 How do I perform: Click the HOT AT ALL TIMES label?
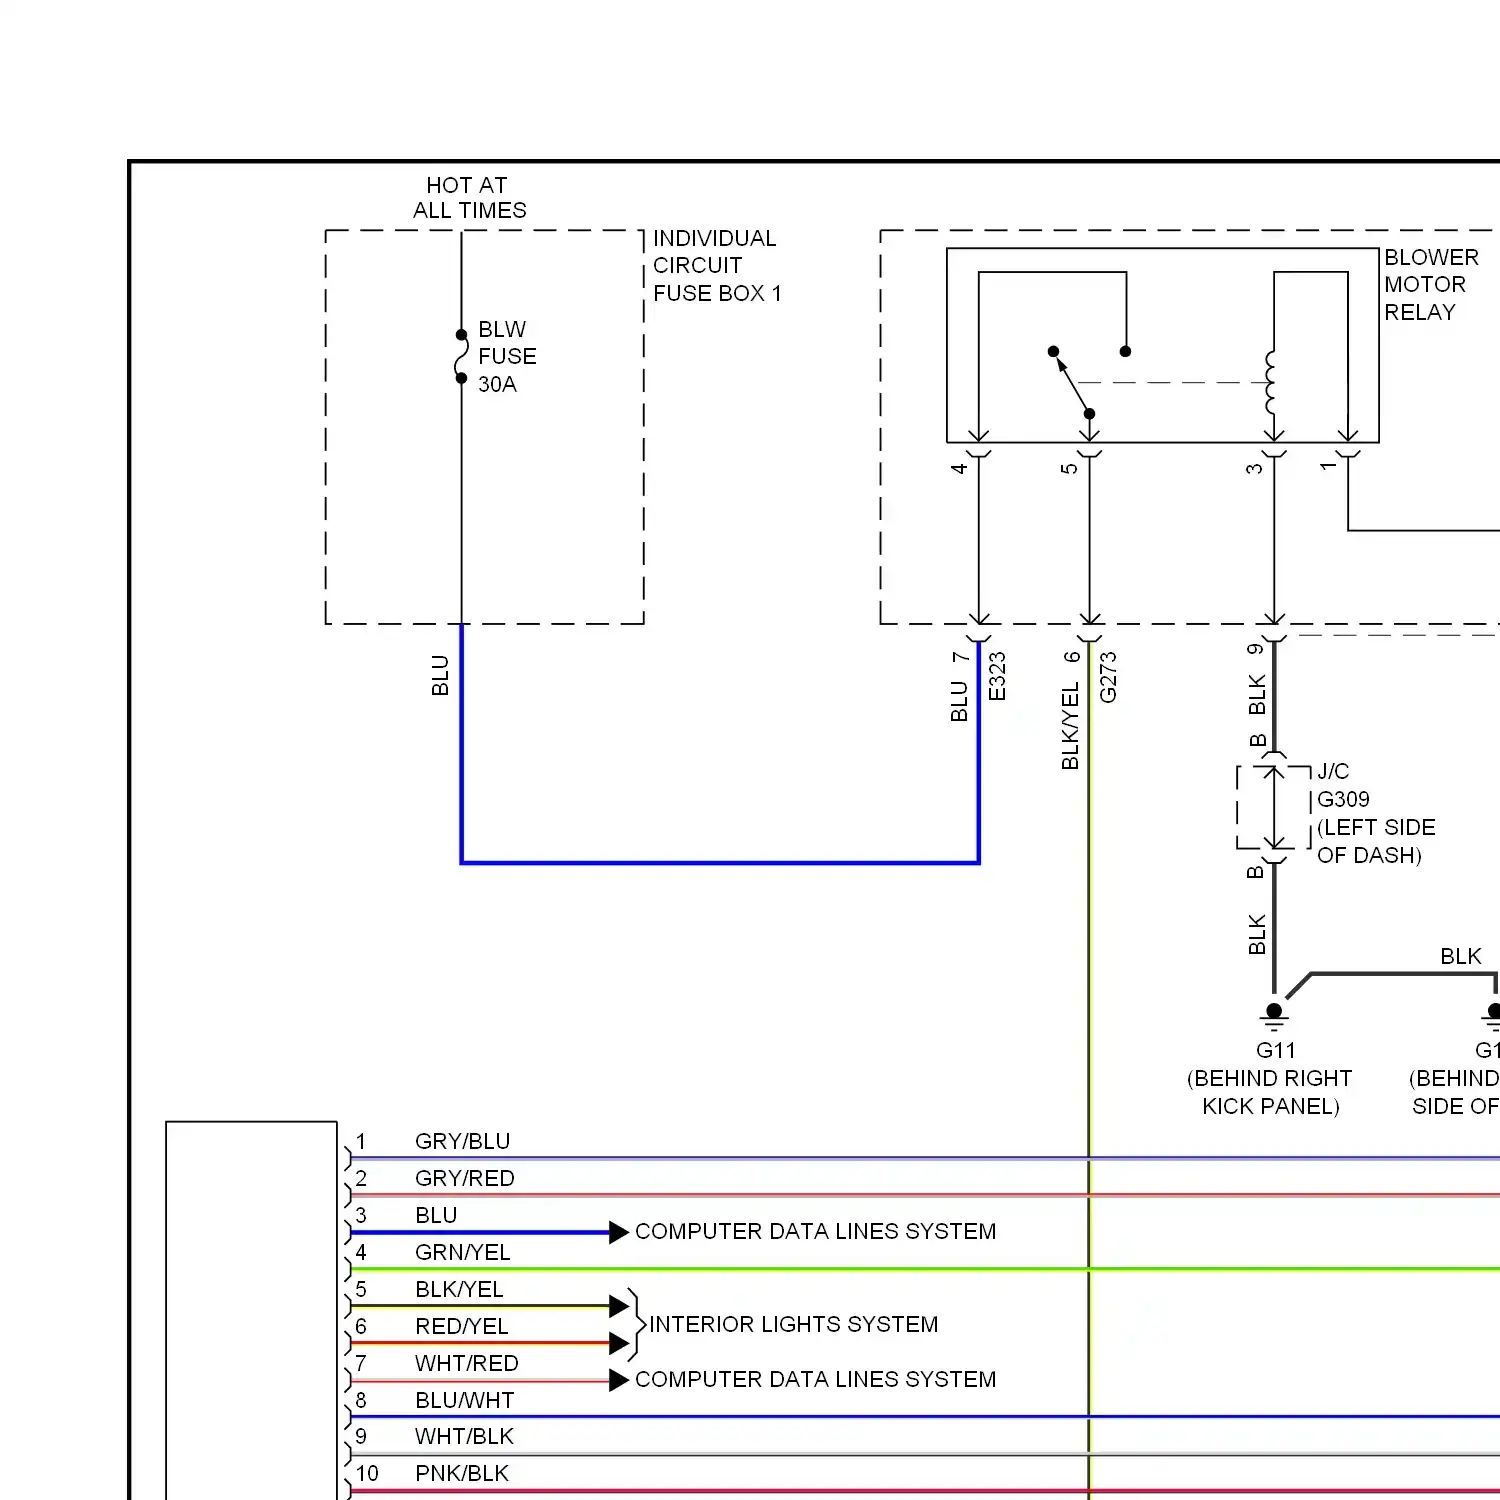tap(469, 198)
